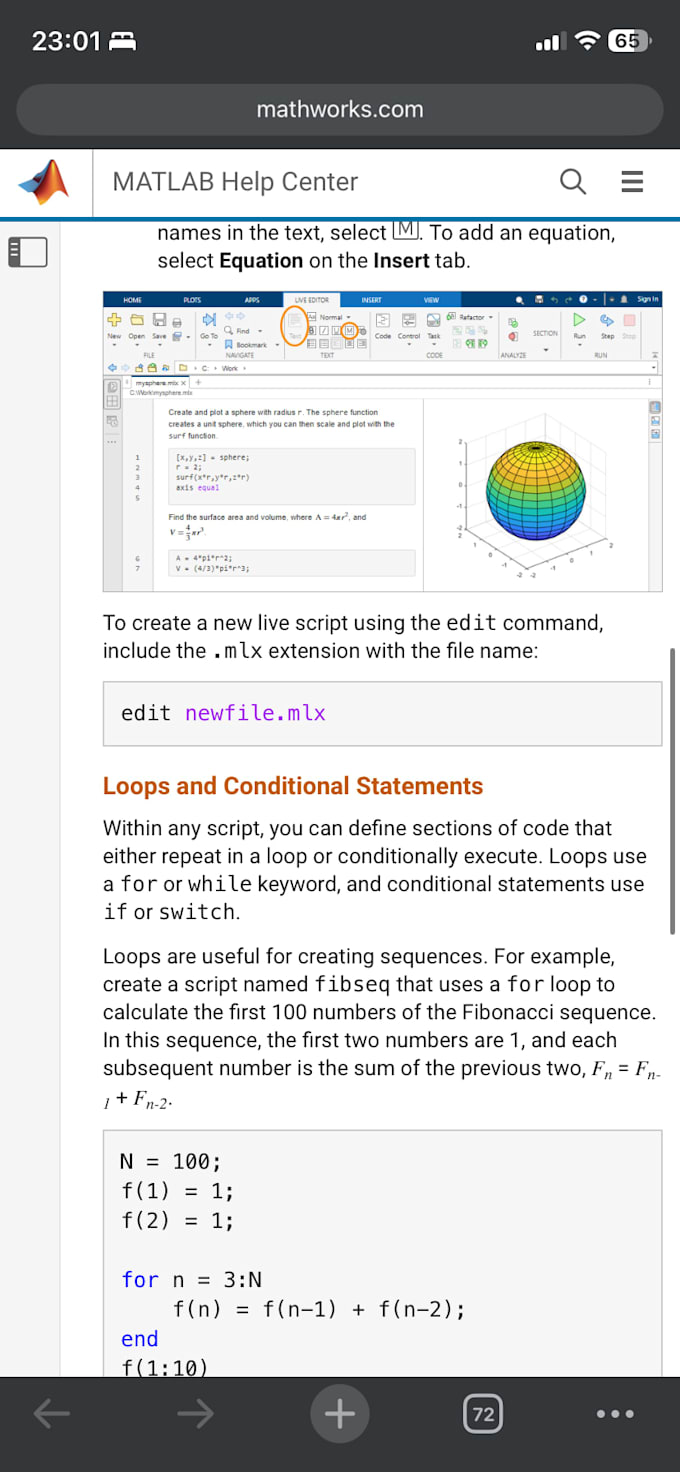Tap the colored sphere surface plot
Screen dimensions: 680x1472
pos(535,489)
